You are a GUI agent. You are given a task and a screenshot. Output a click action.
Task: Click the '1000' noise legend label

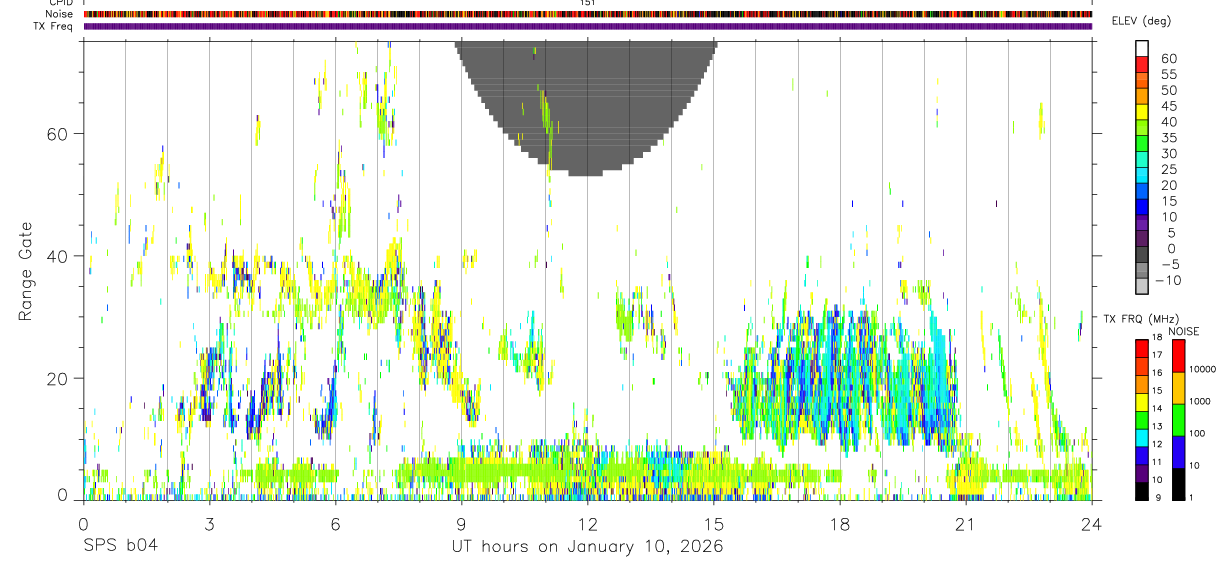(1199, 401)
